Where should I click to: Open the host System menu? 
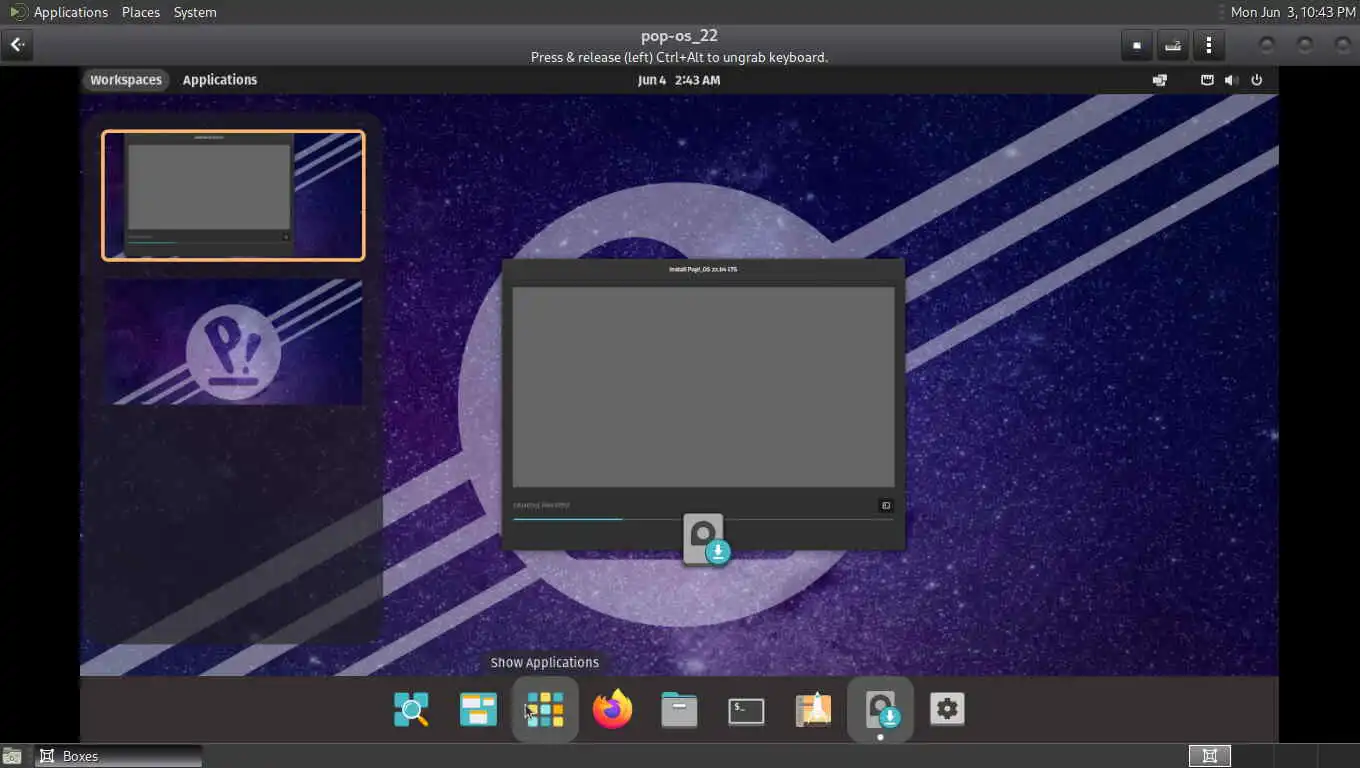tap(195, 12)
